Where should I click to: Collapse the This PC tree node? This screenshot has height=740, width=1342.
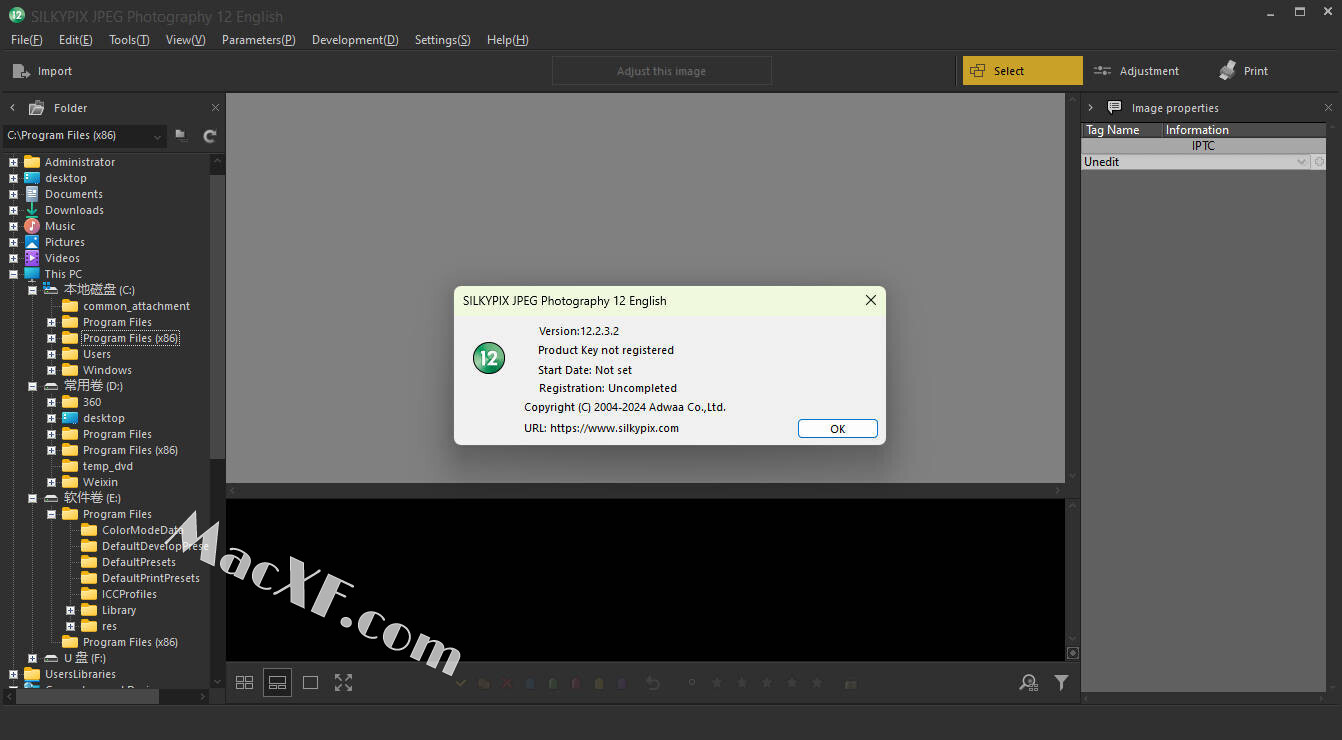pos(14,274)
